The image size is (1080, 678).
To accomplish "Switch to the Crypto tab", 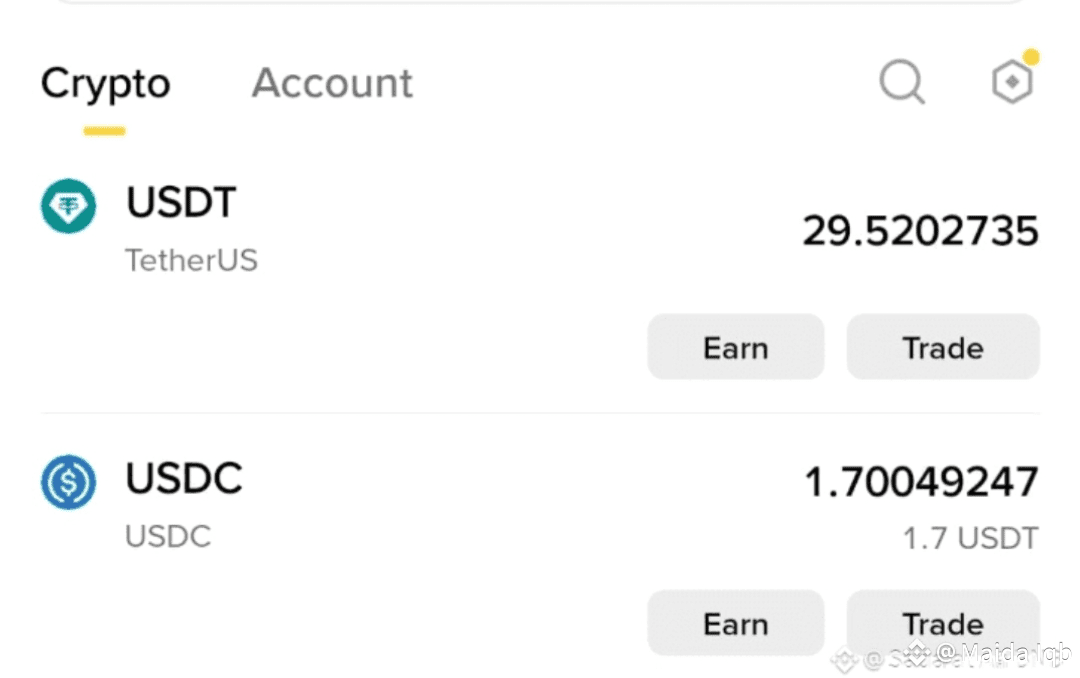I will 105,84.
